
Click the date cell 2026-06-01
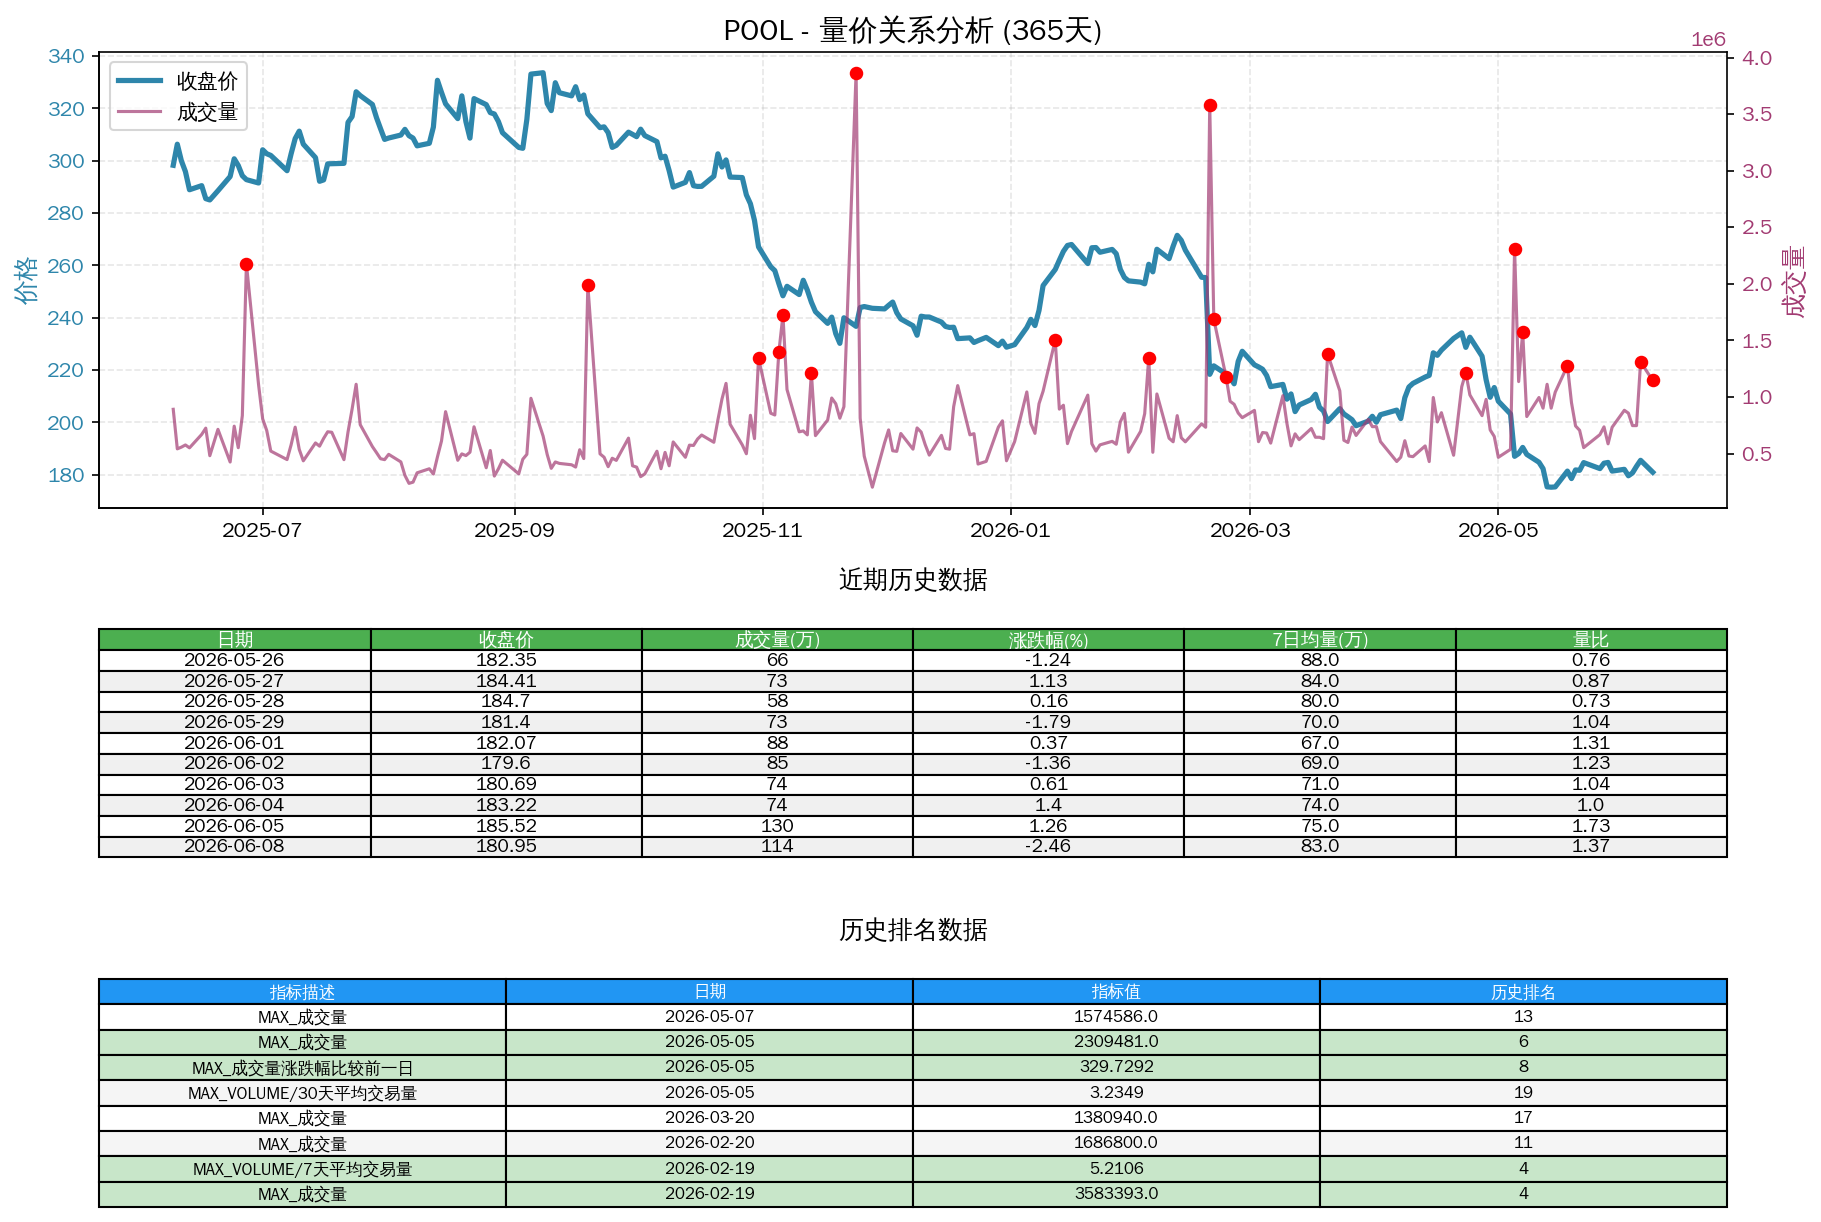coord(234,743)
